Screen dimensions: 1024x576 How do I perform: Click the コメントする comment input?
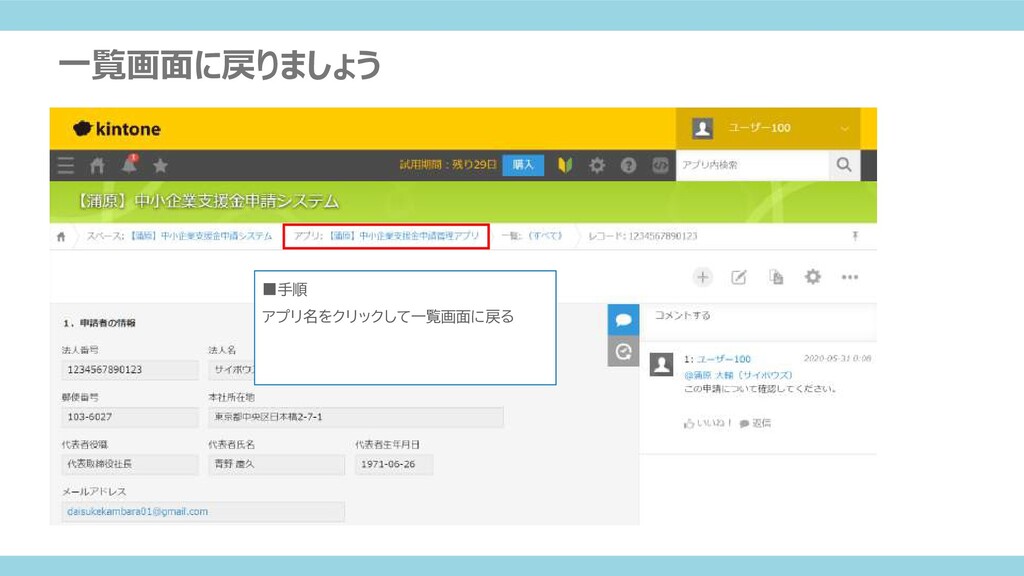758,322
